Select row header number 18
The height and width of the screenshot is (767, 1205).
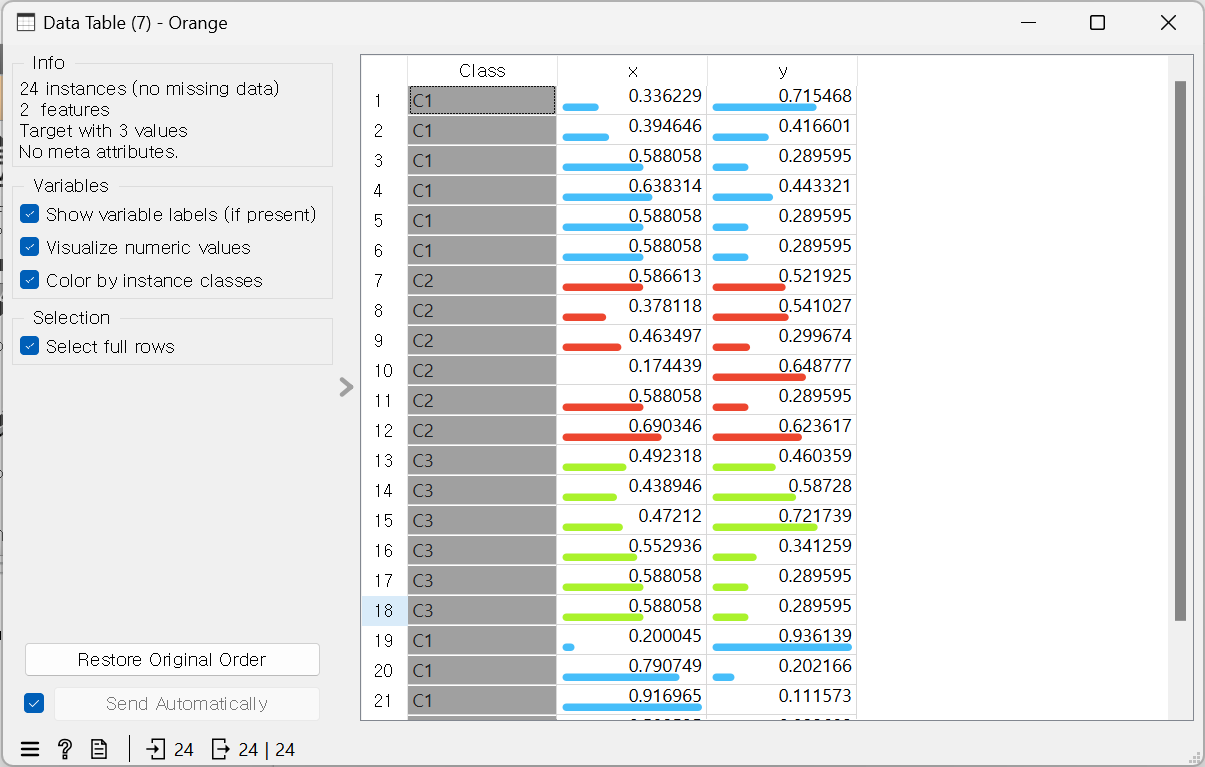384,611
